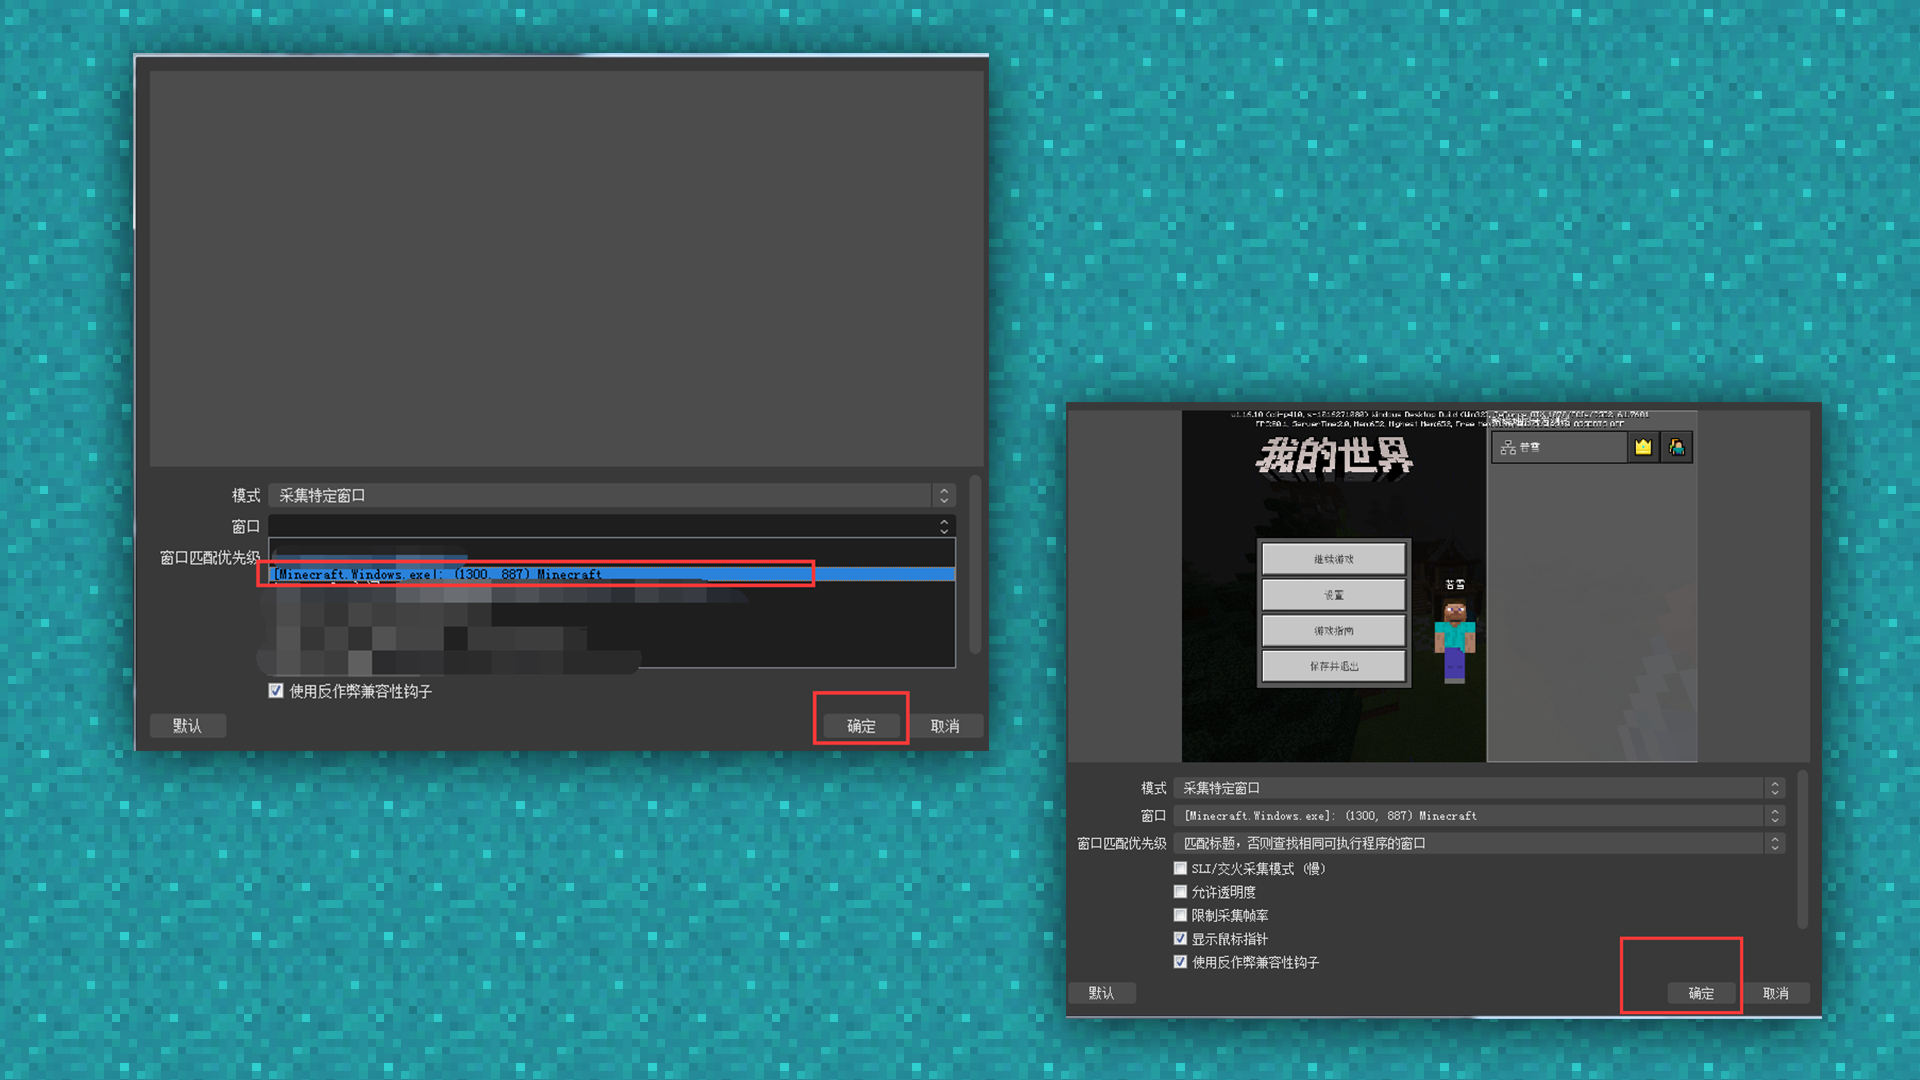Open 模式 dropdown in left dialog
The height and width of the screenshot is (1080, 1920).
(612, 495)
